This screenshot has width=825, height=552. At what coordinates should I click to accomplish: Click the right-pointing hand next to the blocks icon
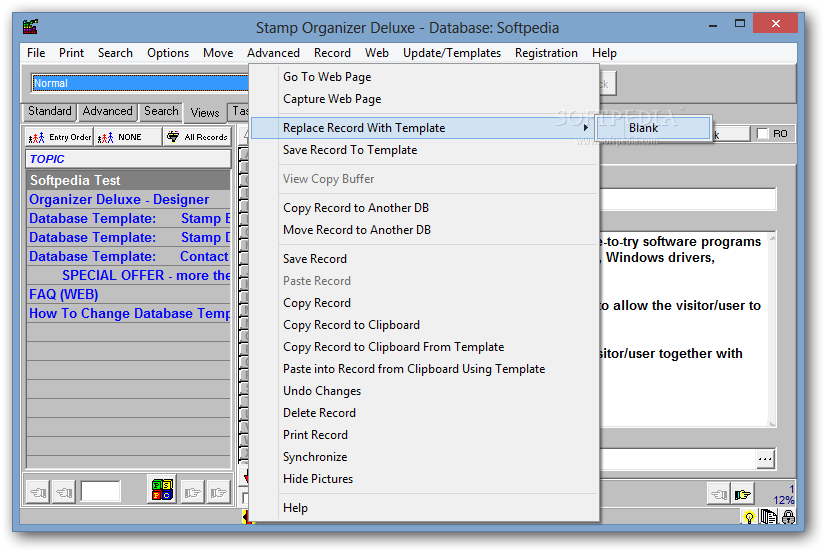pyautogui.click(x=193, y=493)
